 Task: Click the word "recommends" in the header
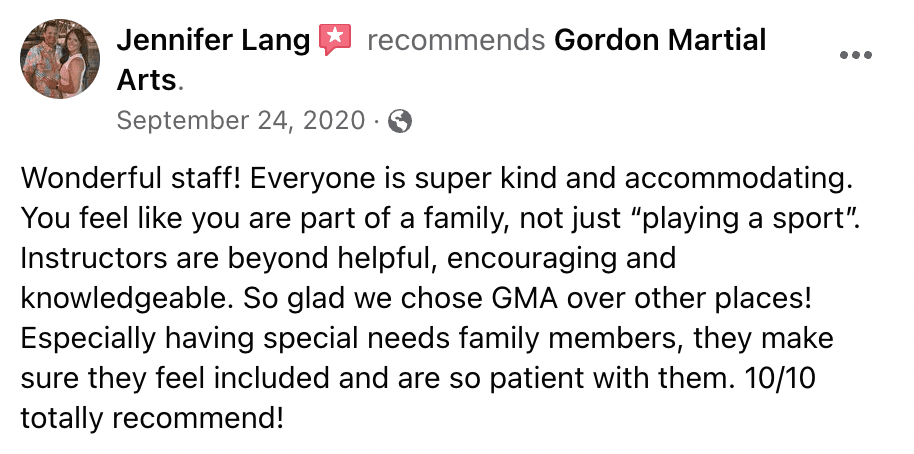(456, 41)
